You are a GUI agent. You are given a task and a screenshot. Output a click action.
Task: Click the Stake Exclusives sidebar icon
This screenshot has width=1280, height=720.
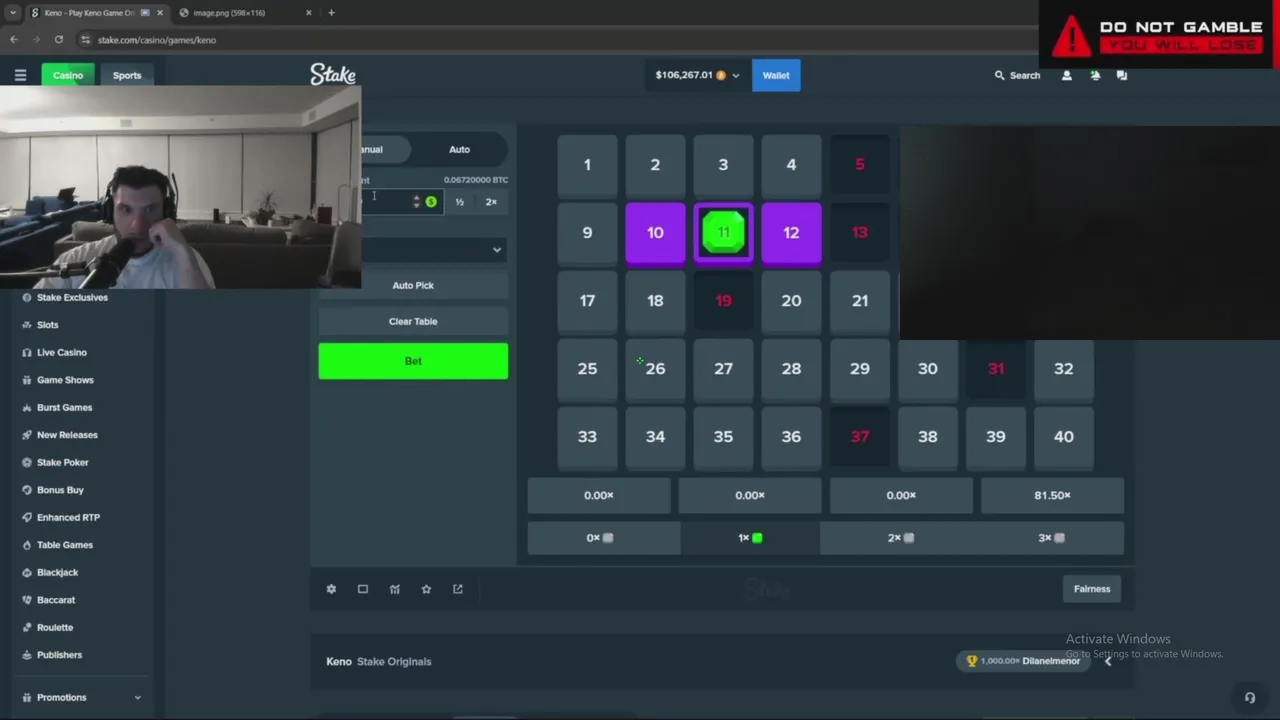(x=27, y=297)
